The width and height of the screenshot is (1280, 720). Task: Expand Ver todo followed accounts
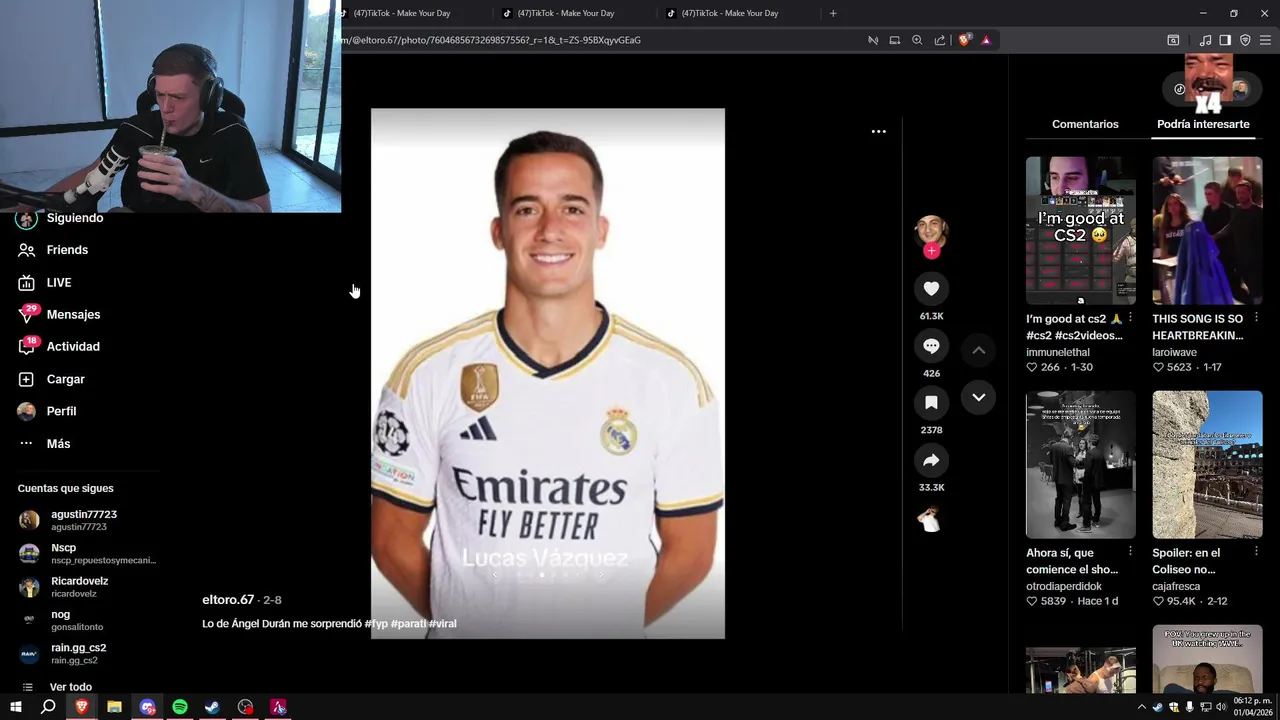point(70,687)
